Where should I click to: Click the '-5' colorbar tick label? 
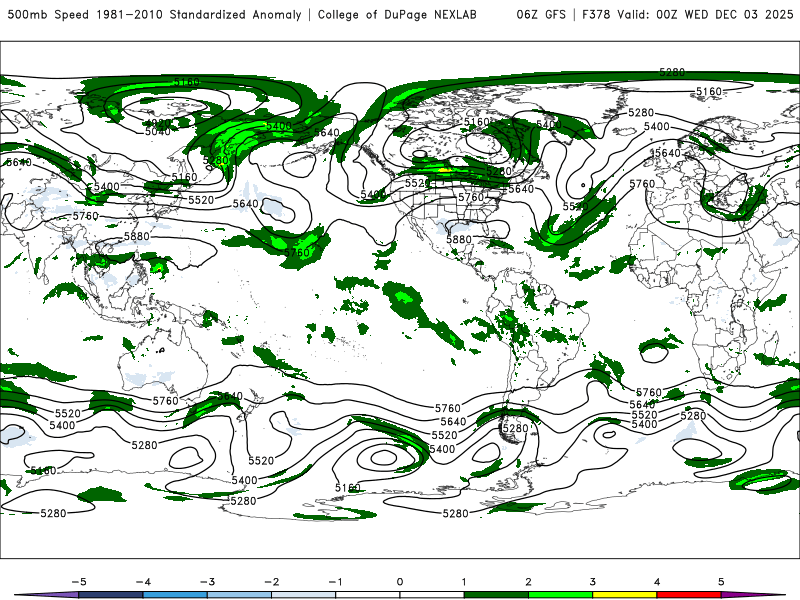[x=79, y=582]
